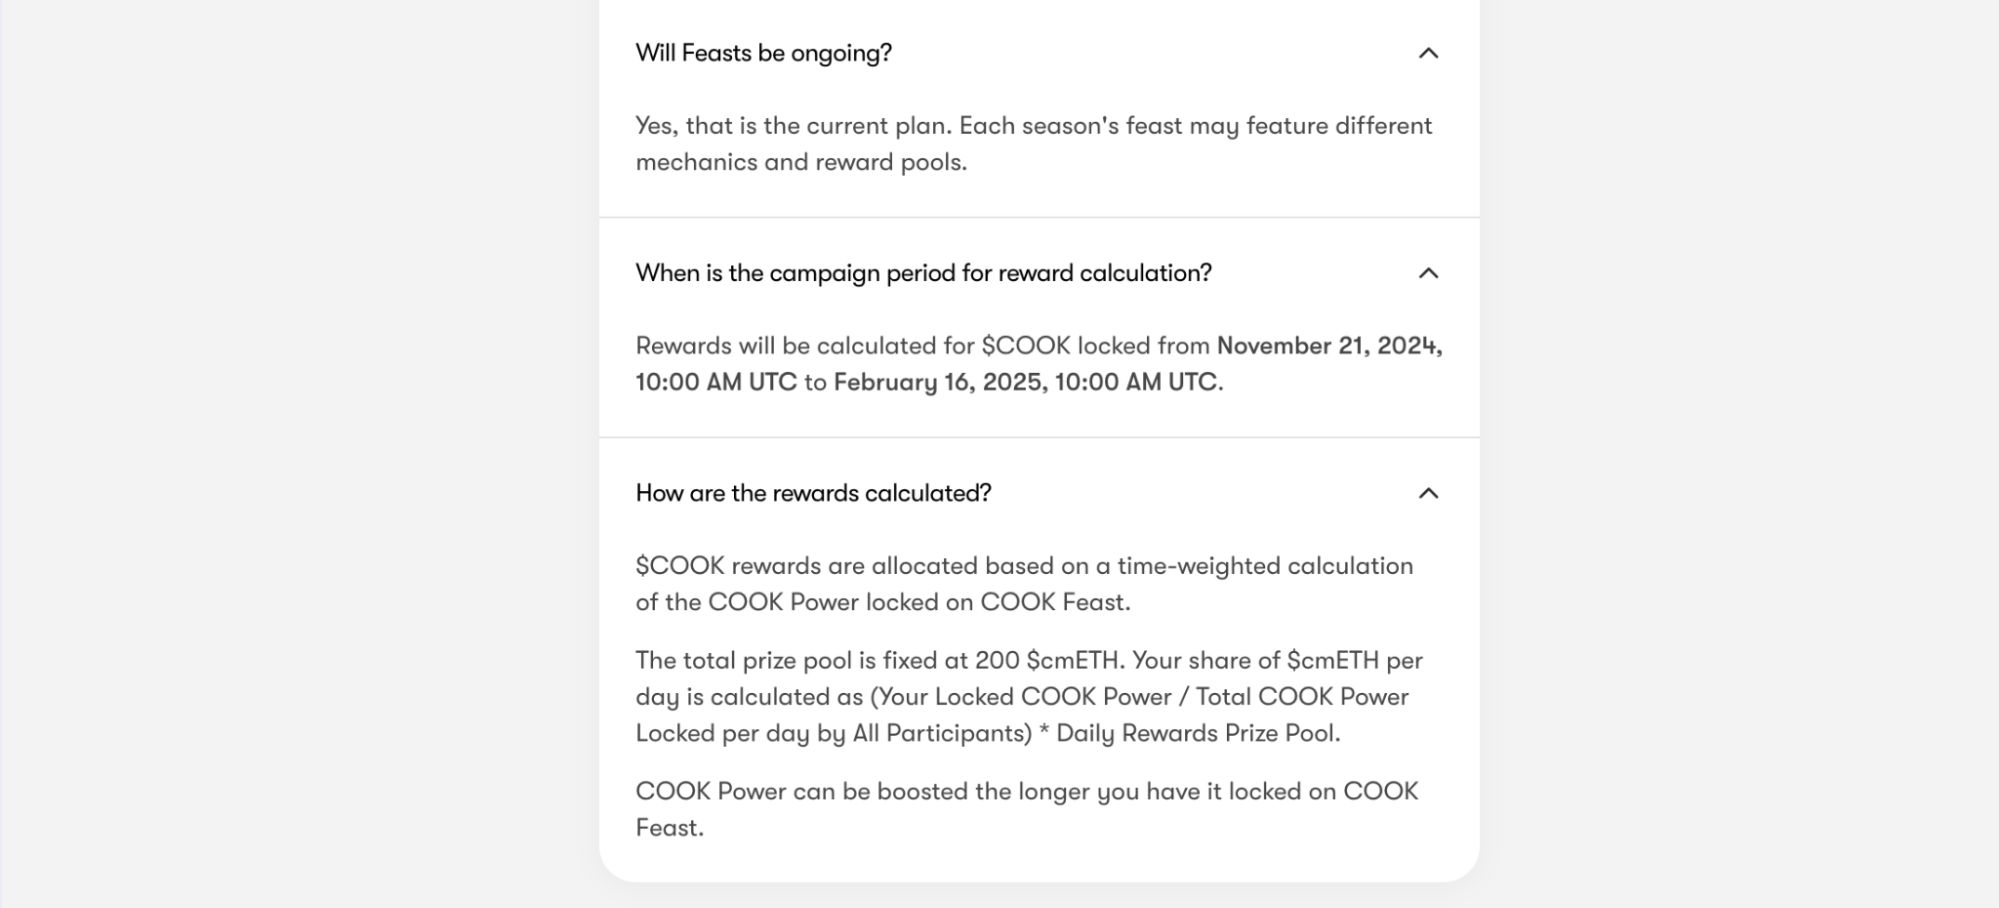
Task: Collapse the campaign period question chevron
Action: point(1428,273)
